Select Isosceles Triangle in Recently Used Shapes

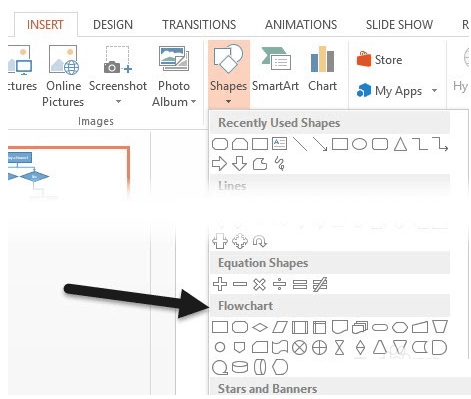(x=400, y=144)
